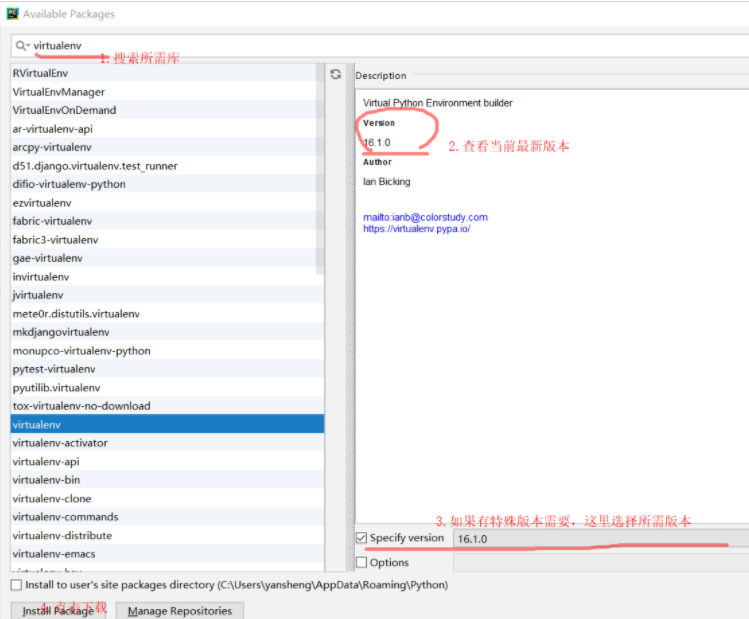Screen dimensions: 749x619
Task: Select gae-virtualenv in the list
Action: coord(163,258)
